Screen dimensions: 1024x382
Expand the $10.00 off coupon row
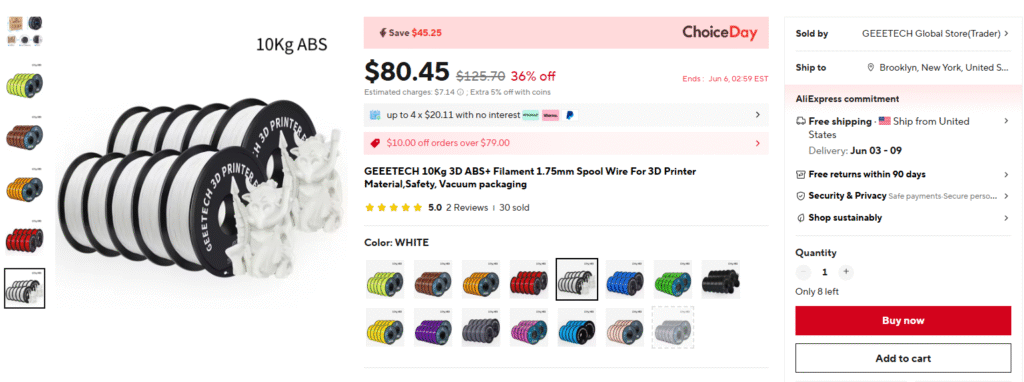tap(566, 143)
